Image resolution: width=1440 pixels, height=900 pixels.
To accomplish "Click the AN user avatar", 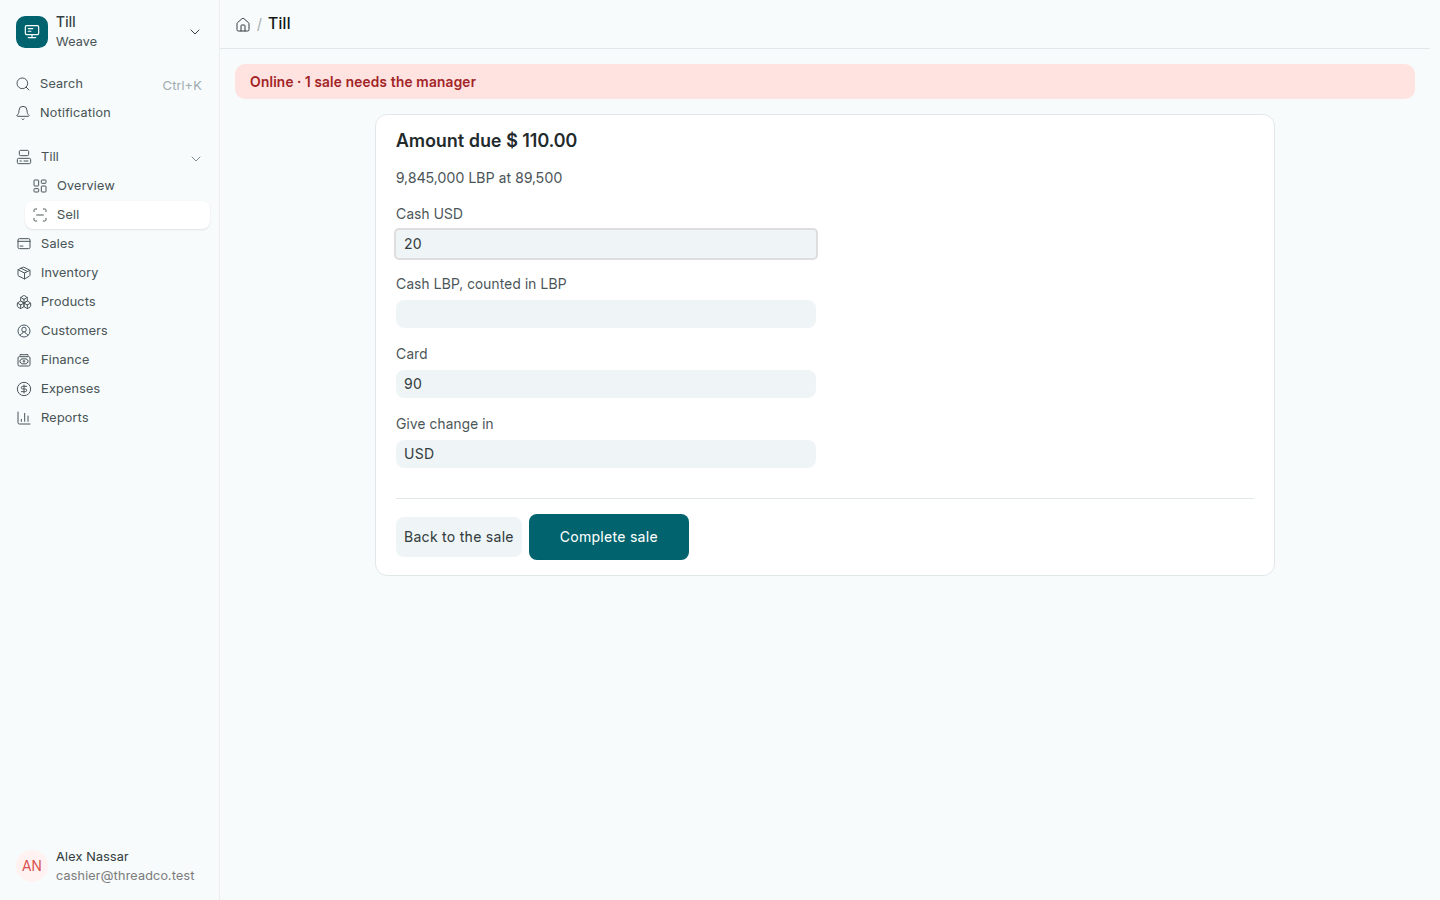I will pos(32,866).
